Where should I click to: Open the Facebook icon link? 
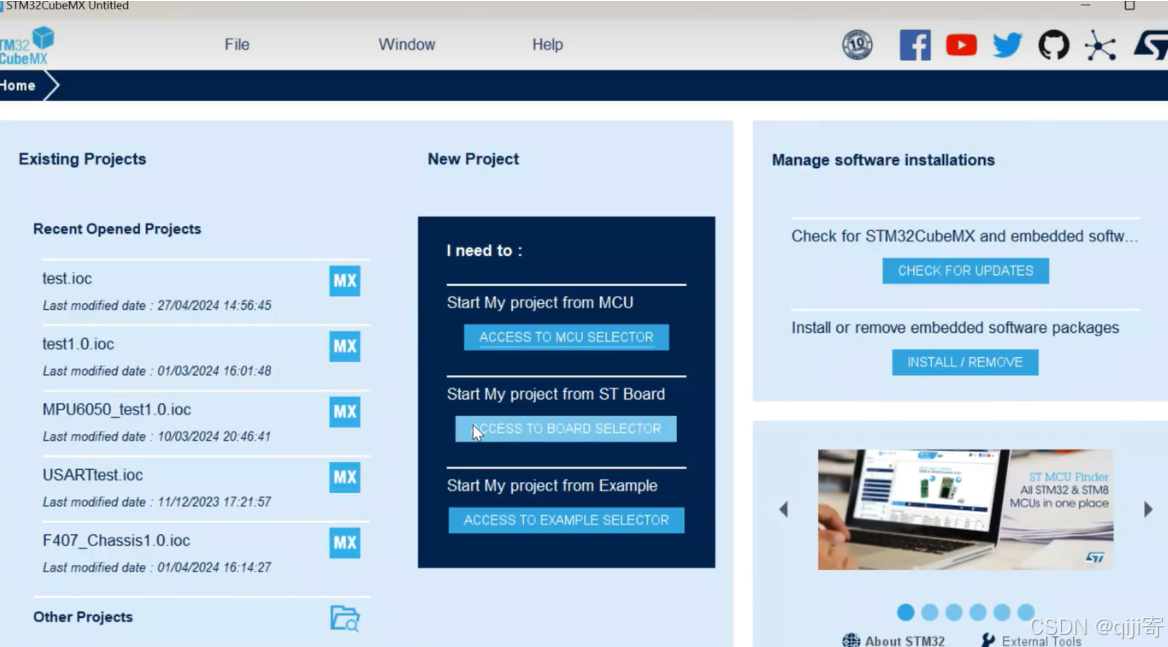click(915, 45)
